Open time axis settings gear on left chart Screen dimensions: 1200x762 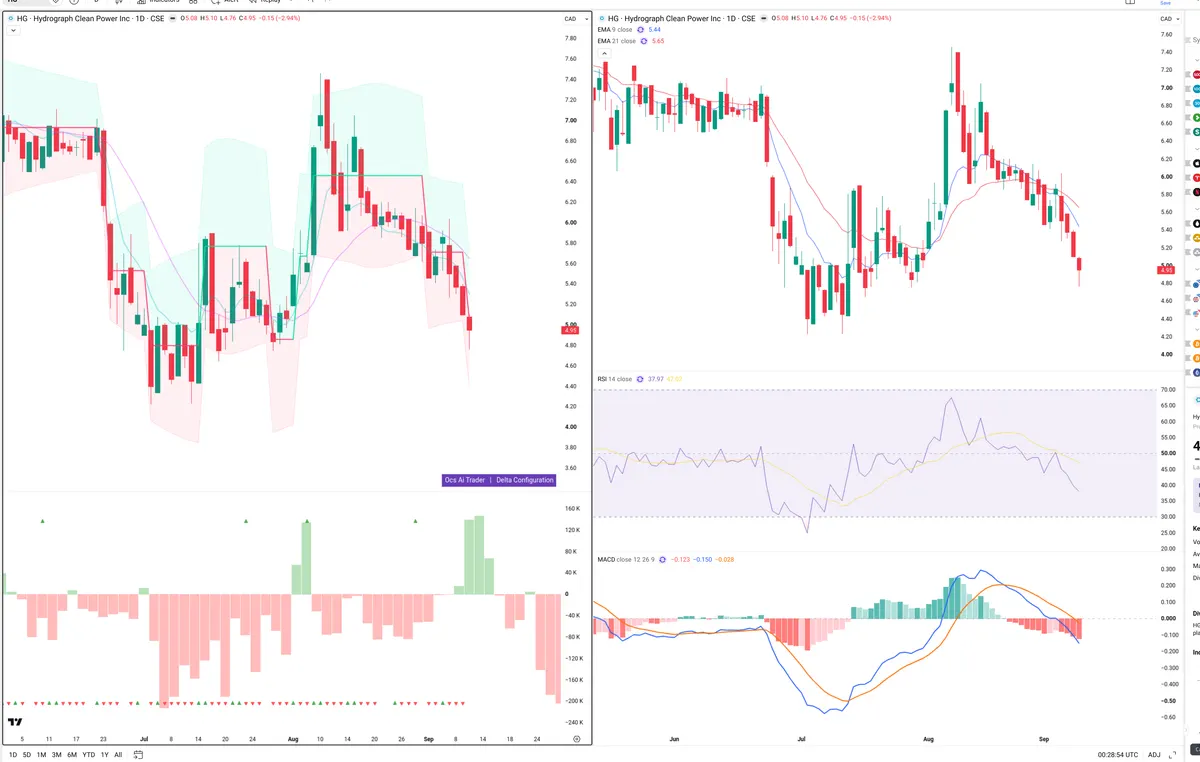tap(576, 738)
